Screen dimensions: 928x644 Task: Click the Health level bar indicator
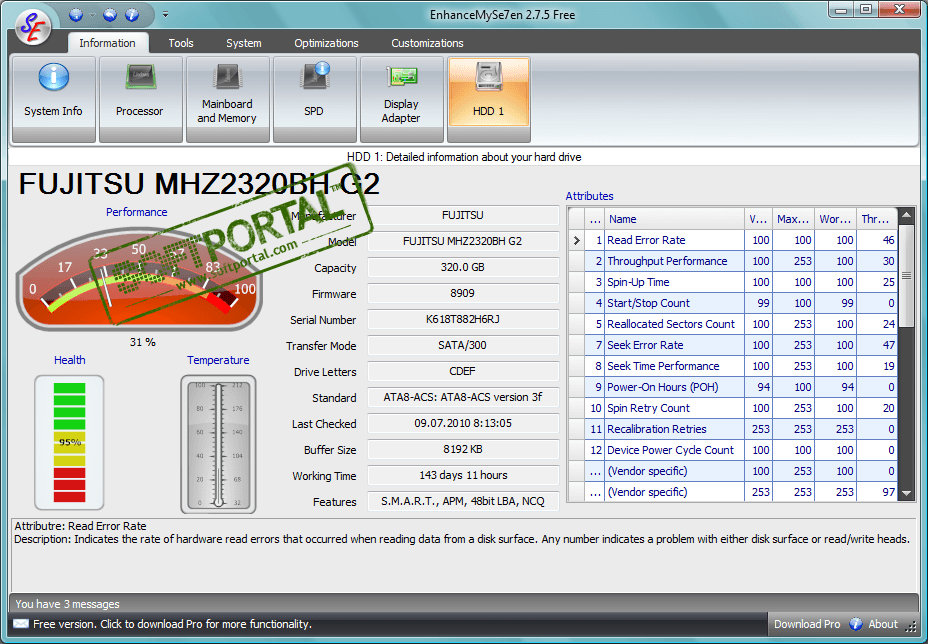69,443
